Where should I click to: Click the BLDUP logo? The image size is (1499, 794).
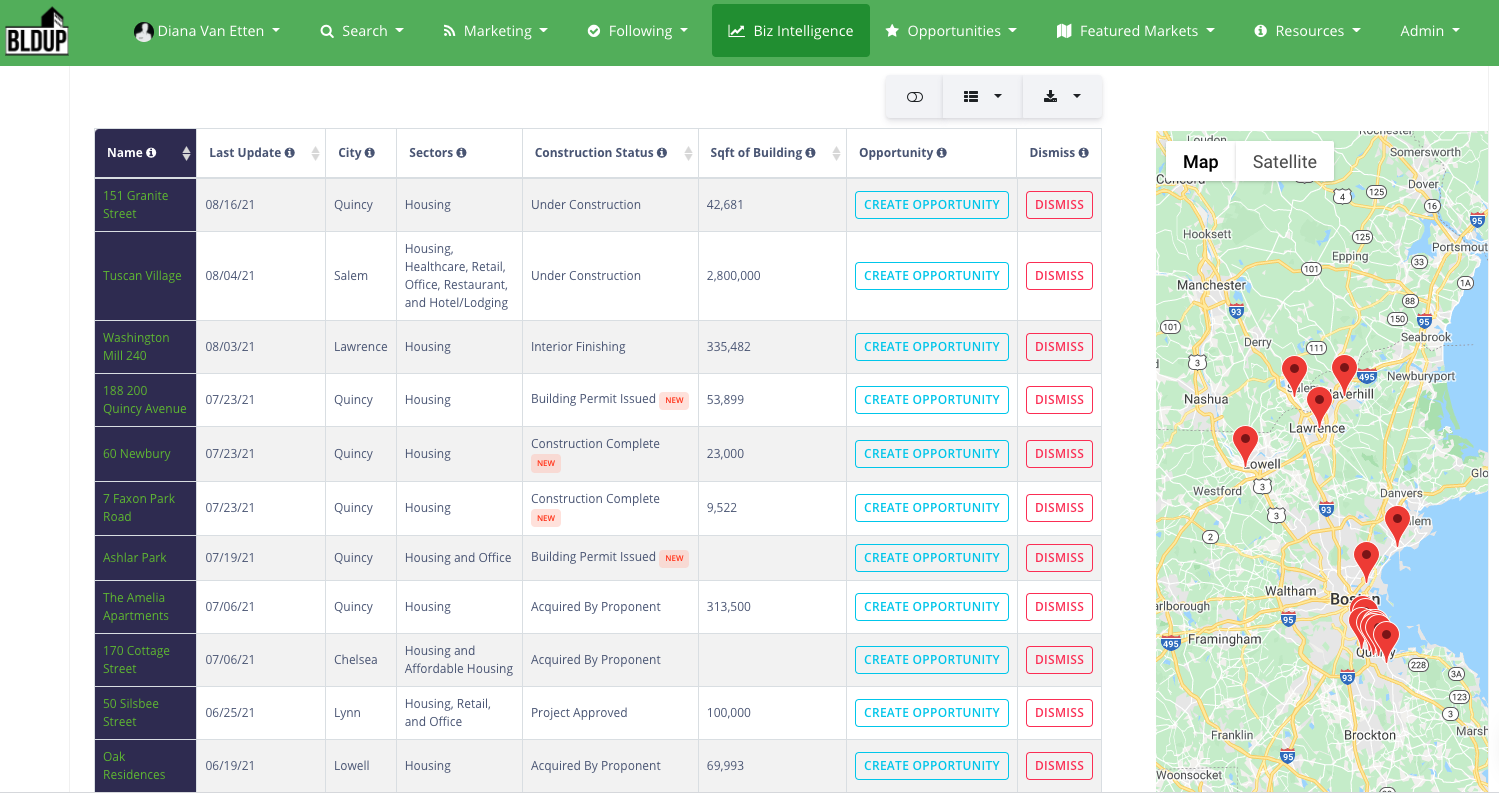point(36,31)
